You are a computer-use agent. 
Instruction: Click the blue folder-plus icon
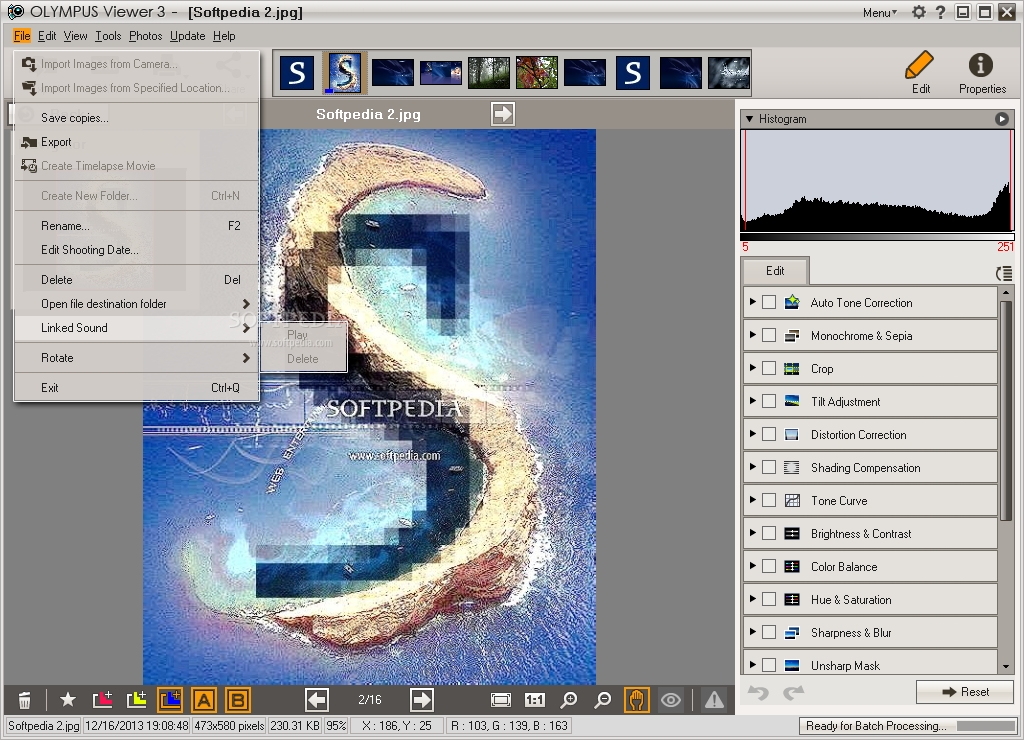[170, 700]
